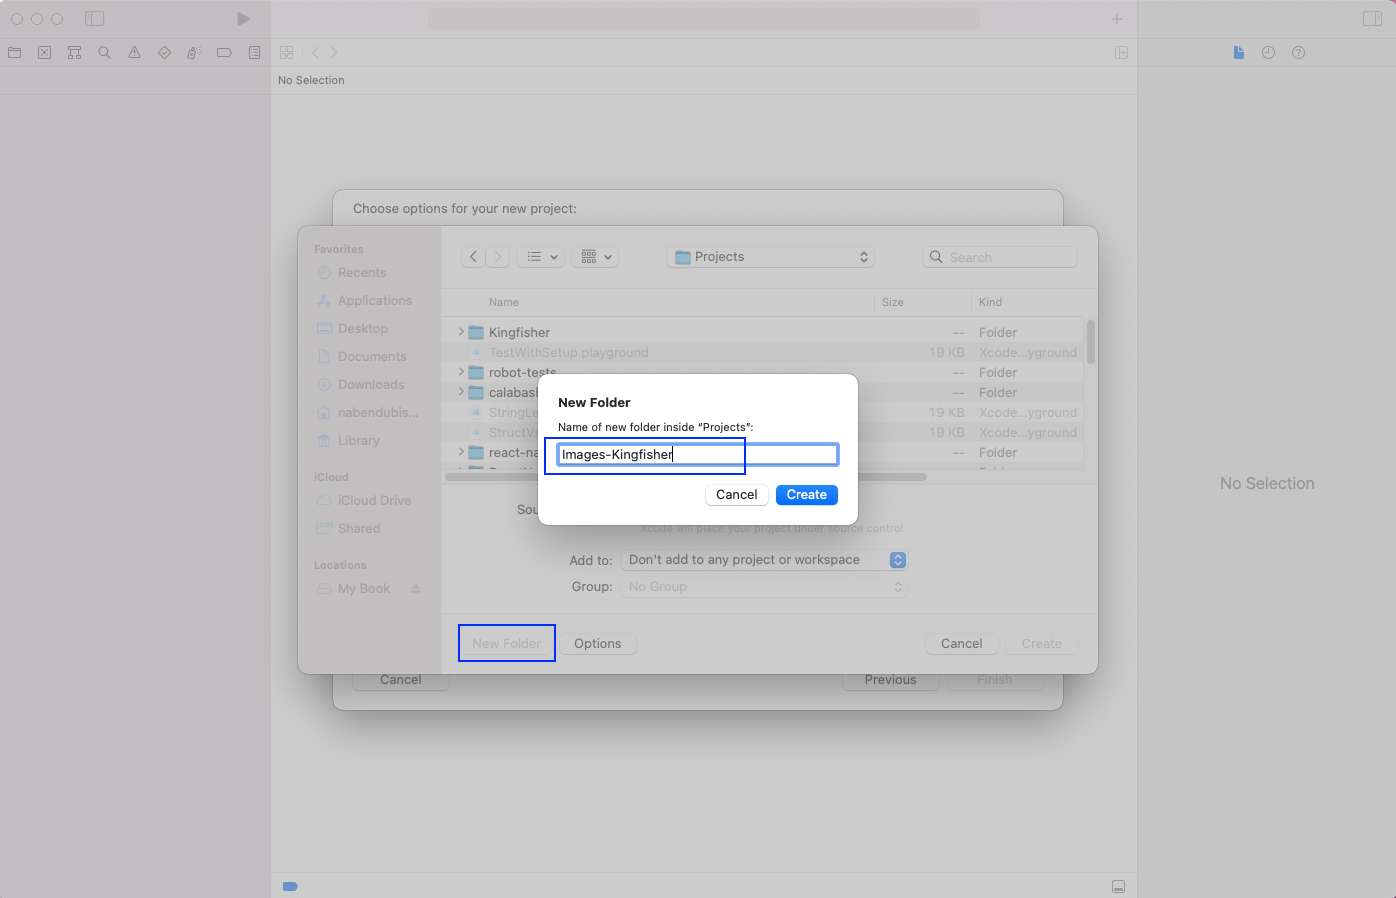Click the add editor icon in the editor bar
1396x898 pixels.
tap(1122, 53)
